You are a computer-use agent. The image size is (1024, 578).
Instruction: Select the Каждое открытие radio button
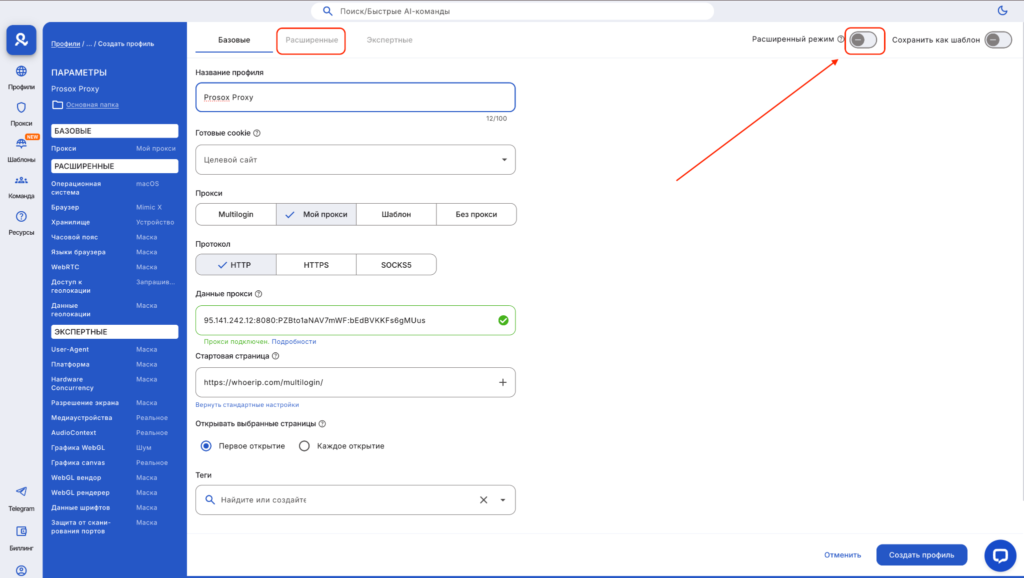coord(305,446)
